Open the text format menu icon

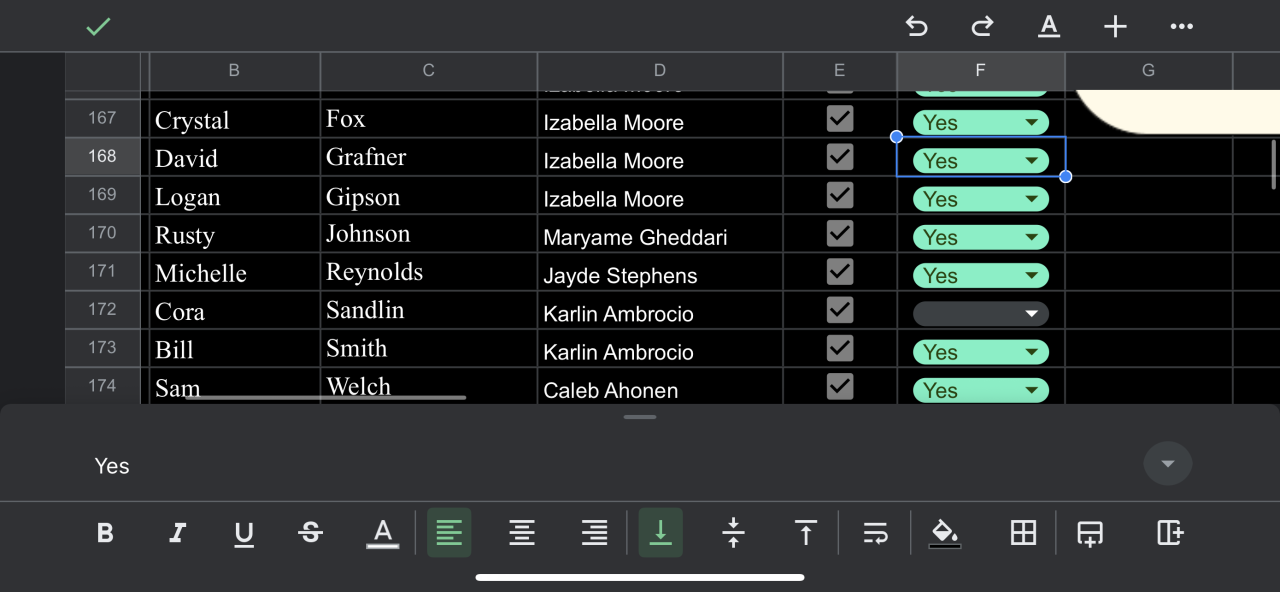(1048, 27)
